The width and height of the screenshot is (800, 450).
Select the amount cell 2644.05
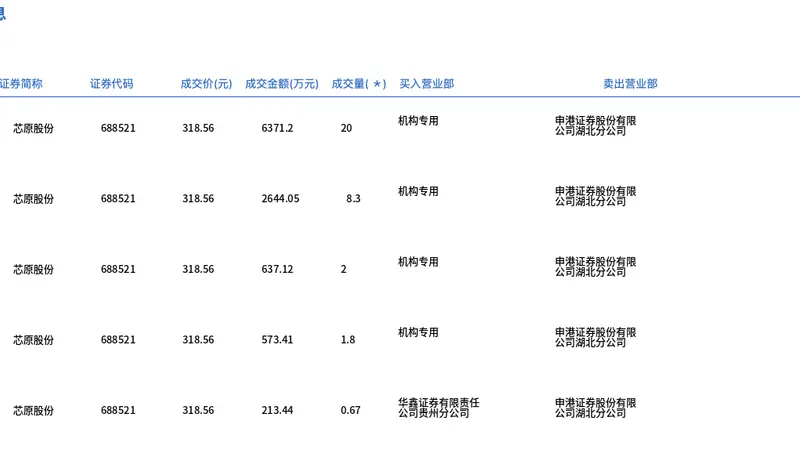(281, 198)
